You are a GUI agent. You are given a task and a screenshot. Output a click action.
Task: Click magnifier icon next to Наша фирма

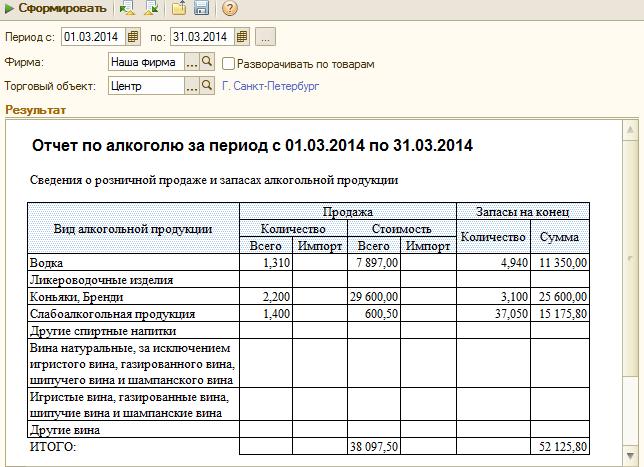[207, 62]
